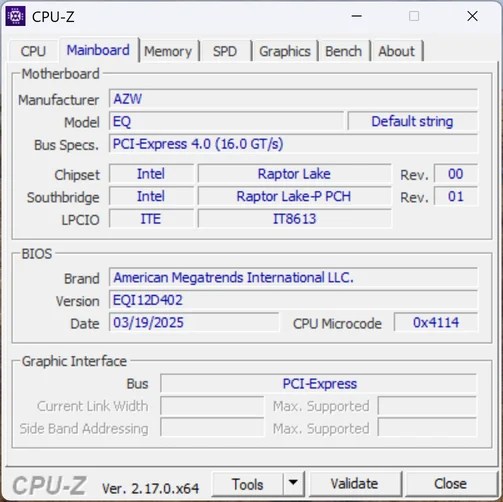503x502 pixels.
Task: Click the 'PCI-Express 4.0 (16.0 GT/s)' value
Action: 293,144
